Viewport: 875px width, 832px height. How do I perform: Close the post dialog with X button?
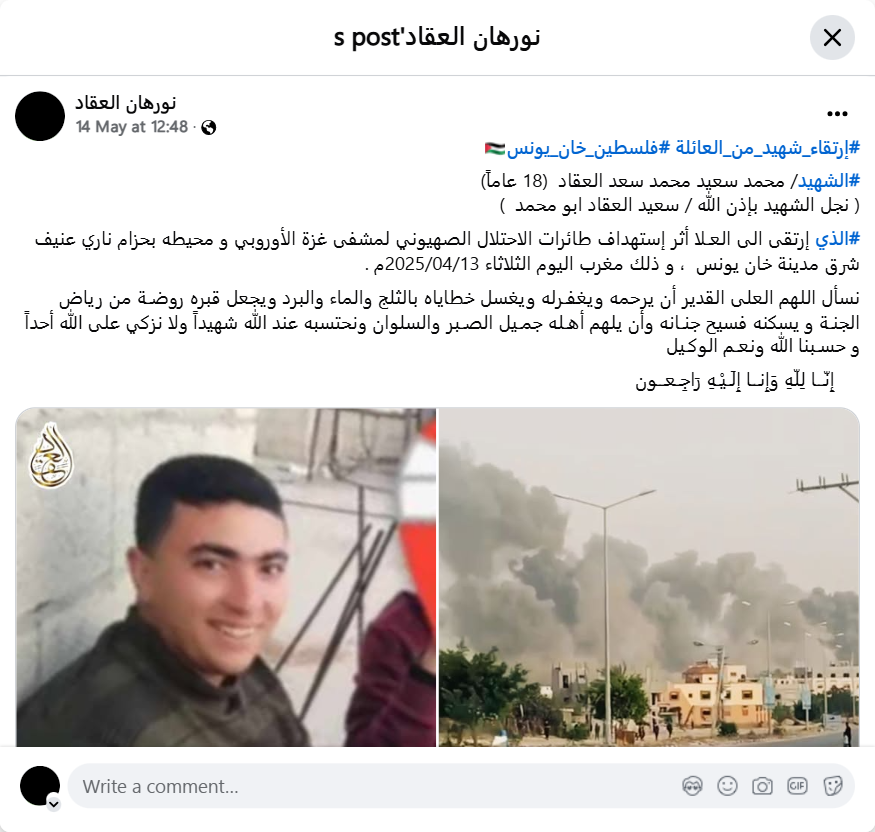[x=832, y=38]
